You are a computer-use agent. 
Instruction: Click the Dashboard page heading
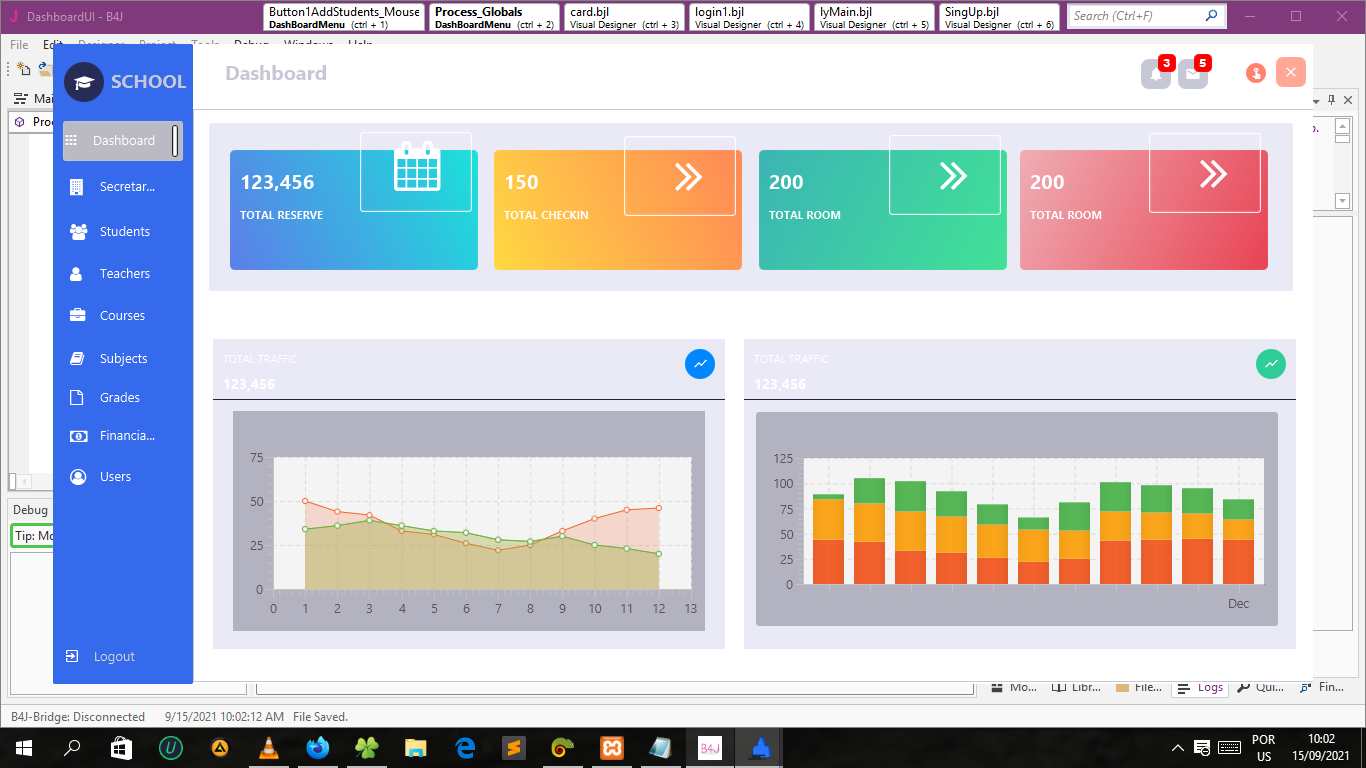click(276, 73)
